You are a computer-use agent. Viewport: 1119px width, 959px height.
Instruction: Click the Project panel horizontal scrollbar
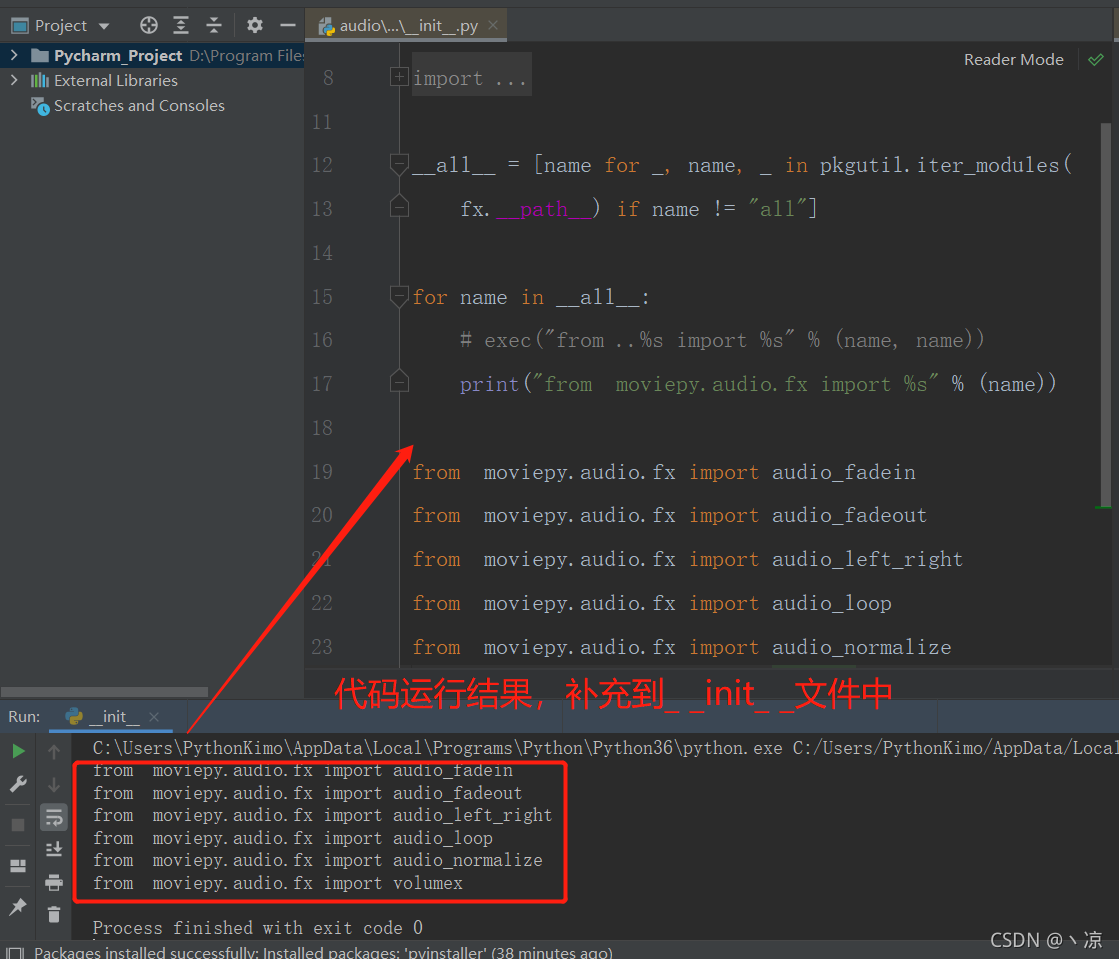point(105,691)
